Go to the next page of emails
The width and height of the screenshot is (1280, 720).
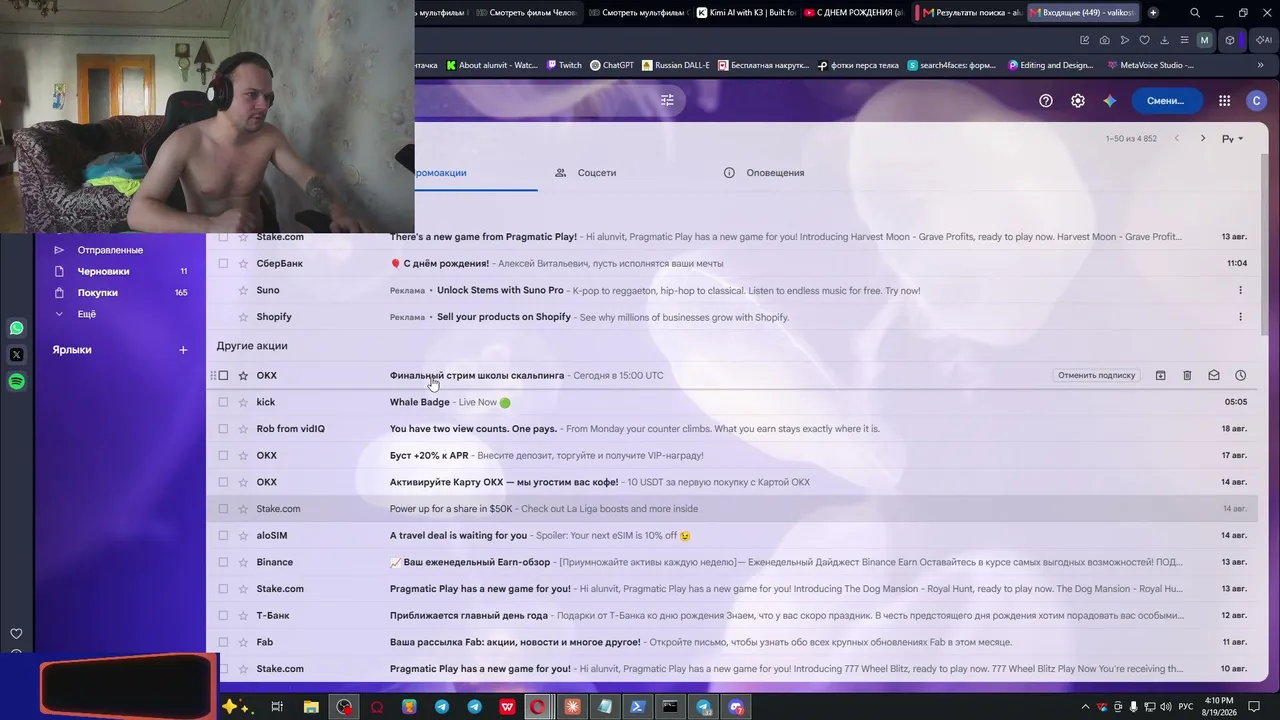point(1203,138)
